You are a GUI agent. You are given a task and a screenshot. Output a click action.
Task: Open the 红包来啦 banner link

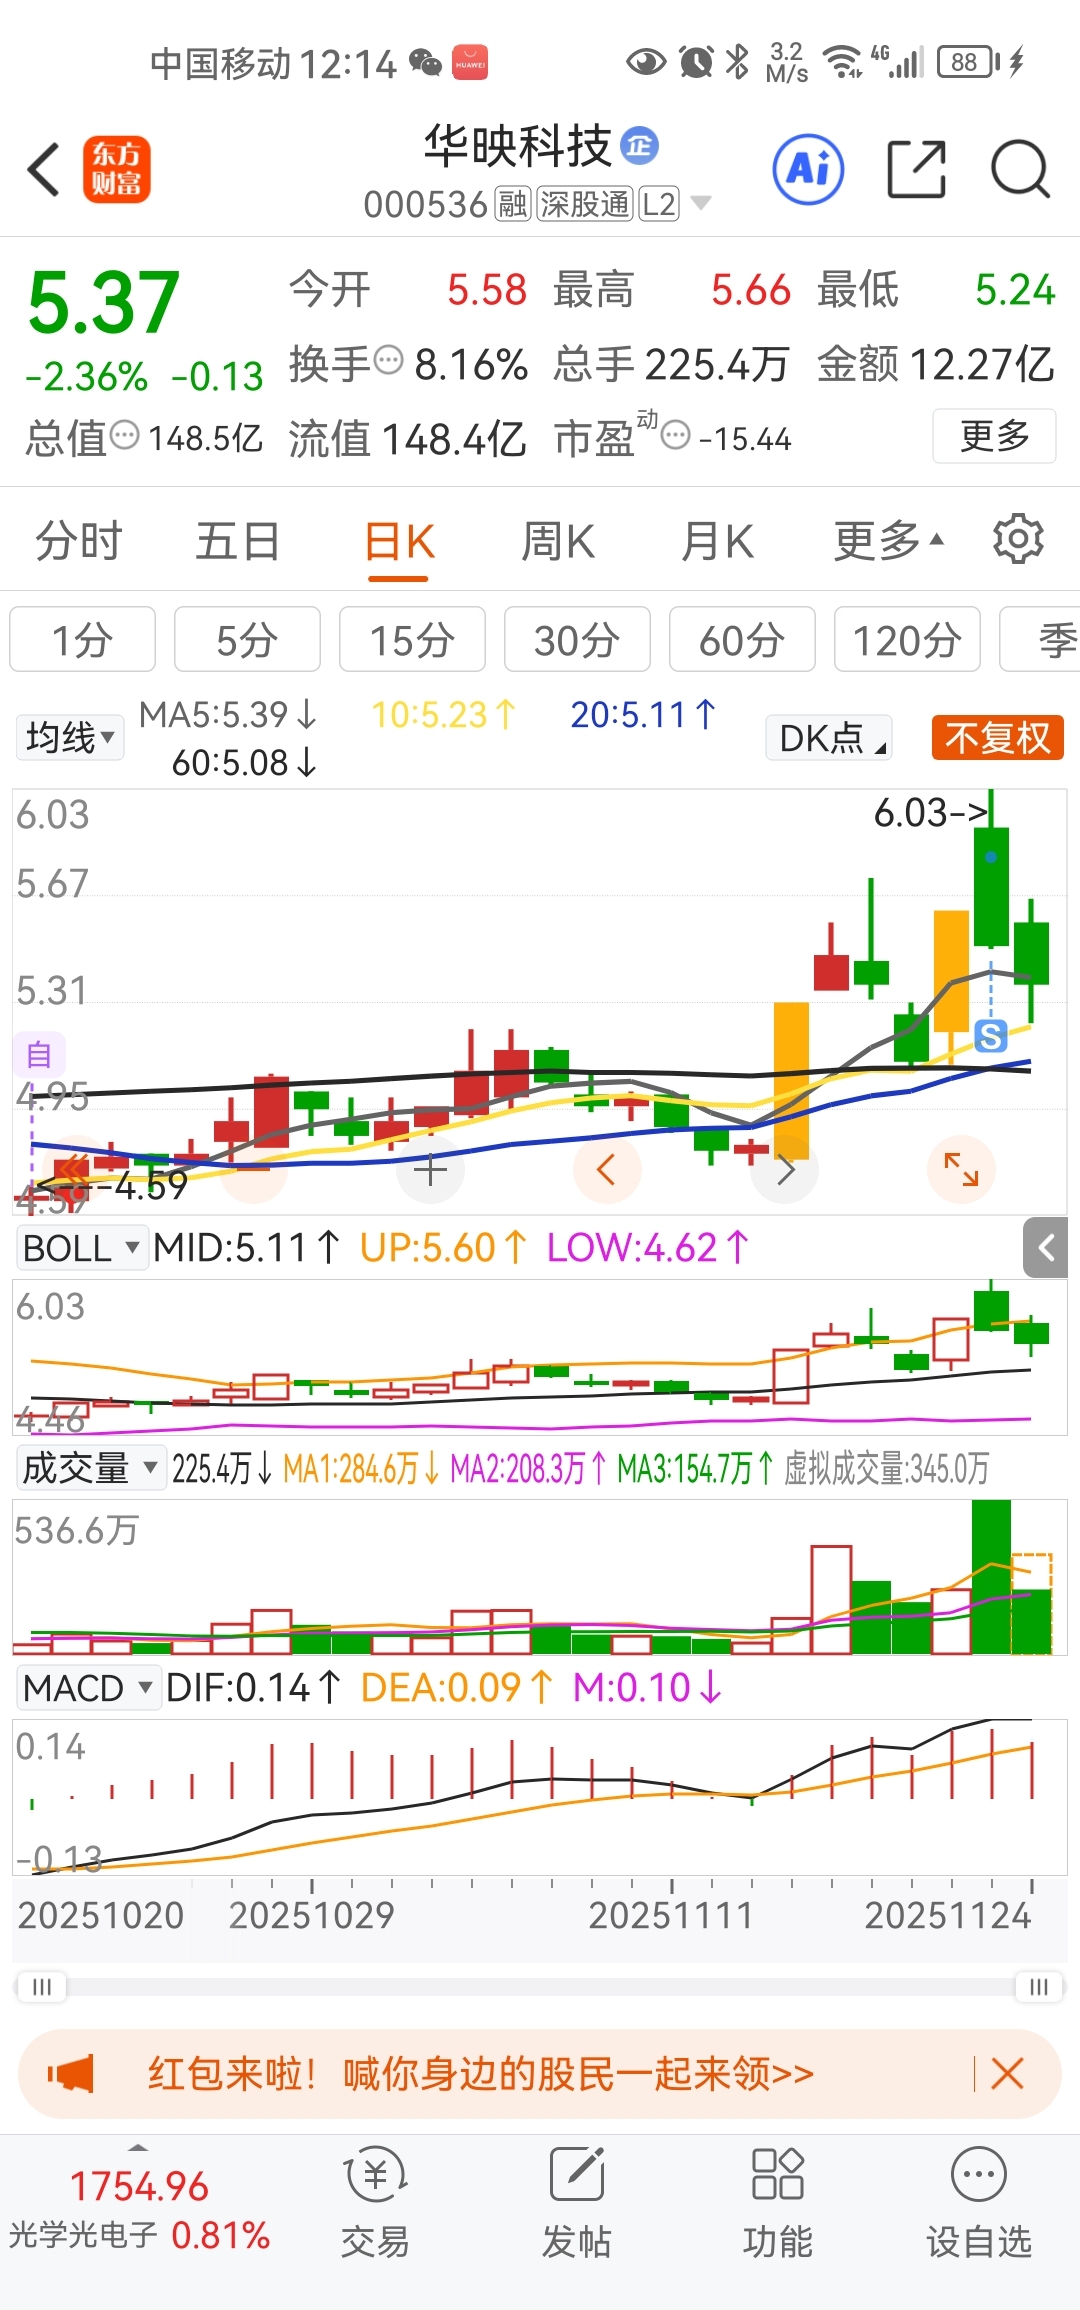(x=480, y=2073)
